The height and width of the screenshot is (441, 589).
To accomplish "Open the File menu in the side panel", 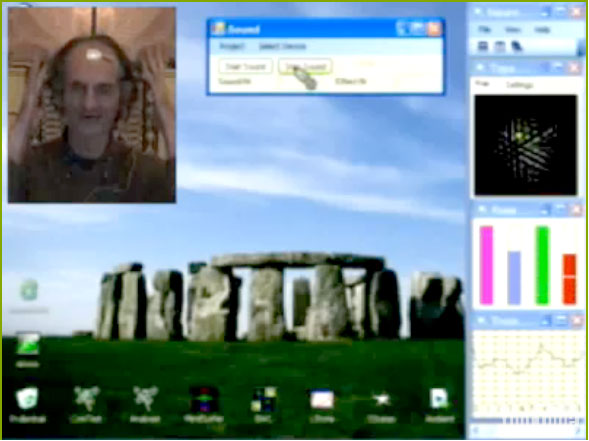I will click(484, 30).
